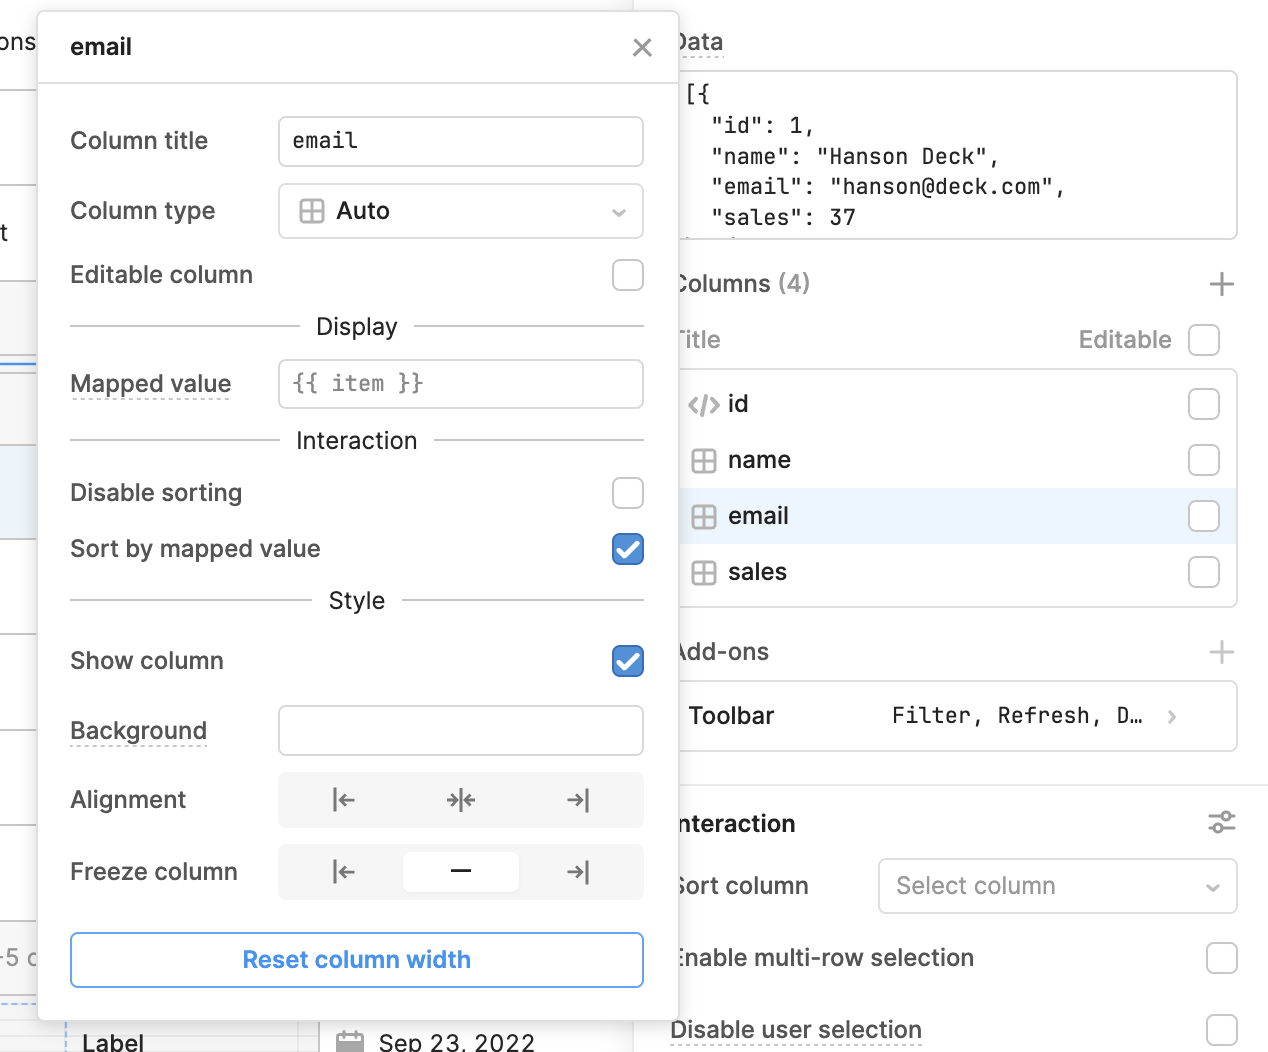The width and height of the screenshot is (1268, 1052).
Task: Freeze column to the left
Action: tap(343, 872)
